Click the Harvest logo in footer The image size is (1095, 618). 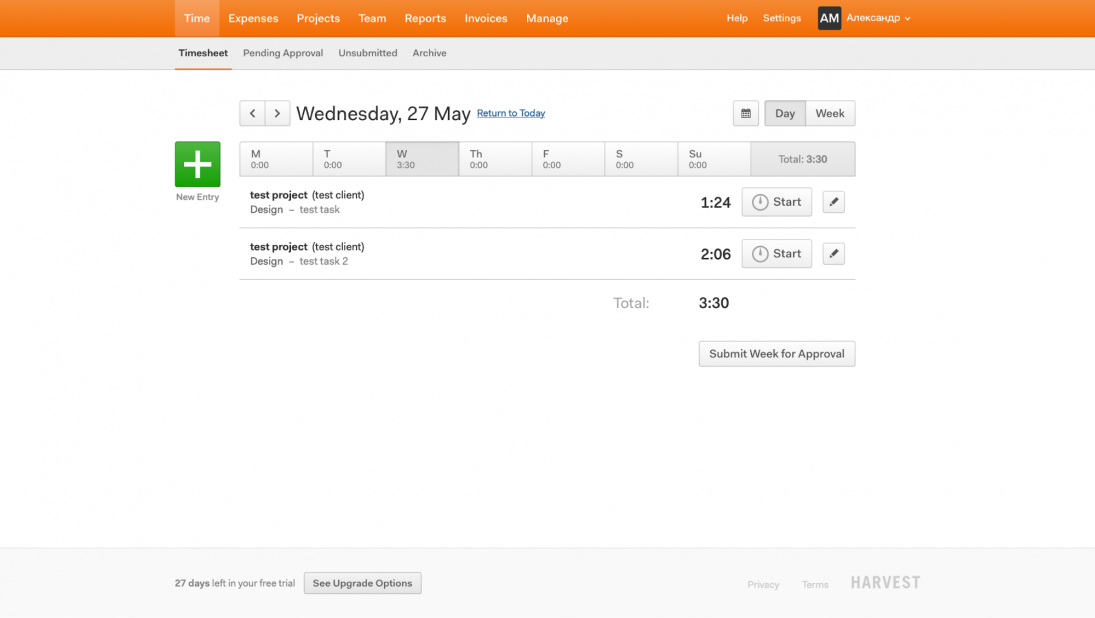(x=885, y=582)
